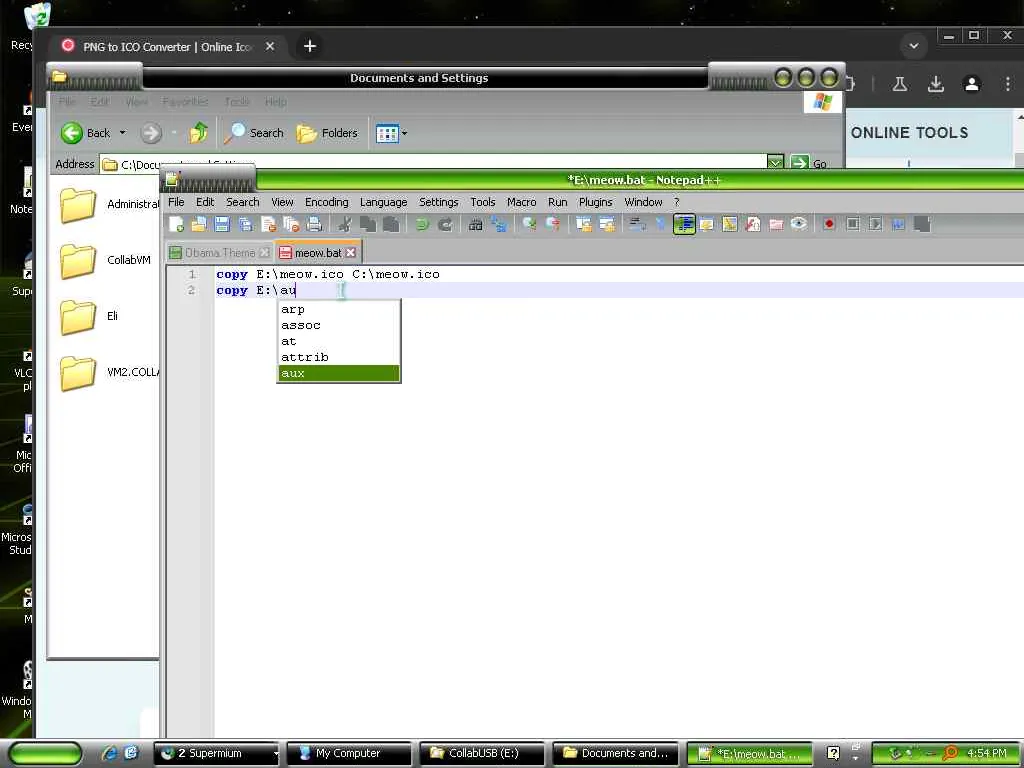Image resolution: width=1024 pixels, height=768 pixels.
Task: Click the Zoom Out toolbar icon
Action: 552,225
